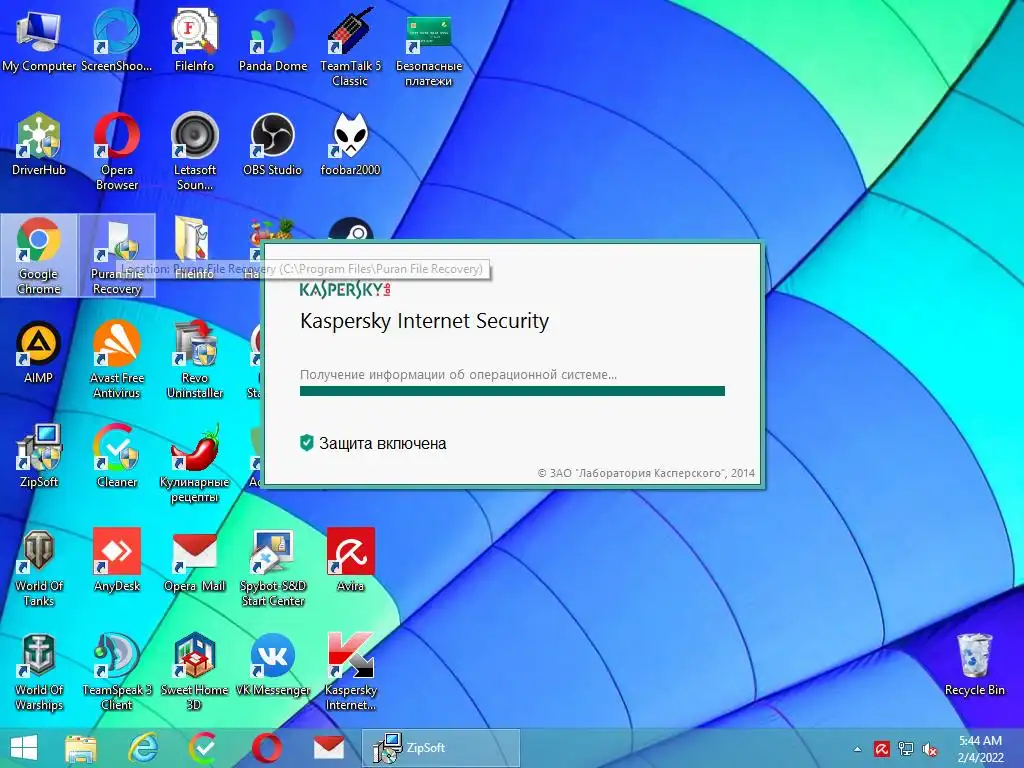Screen dimensions: 1024x768
Task: Select the Кулинарные рецепты chili pepper icon
Action: pyautogui.click(x=195, y=463)
